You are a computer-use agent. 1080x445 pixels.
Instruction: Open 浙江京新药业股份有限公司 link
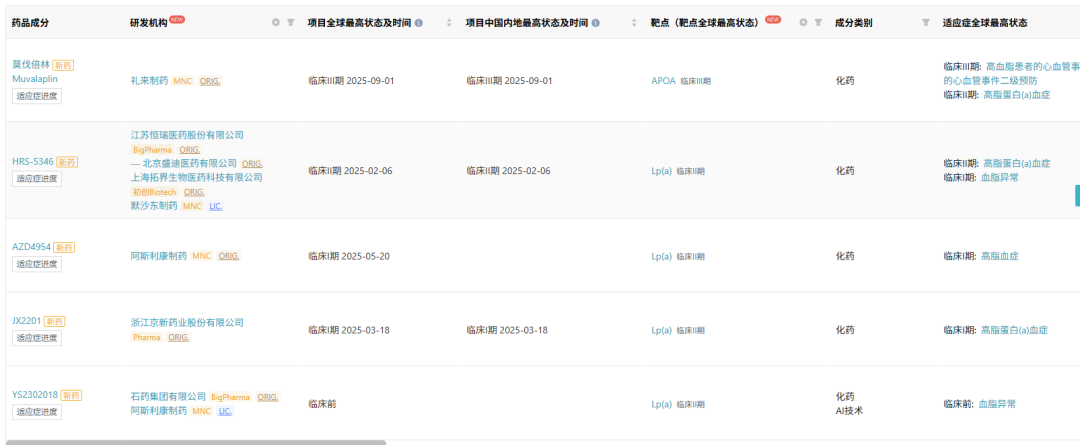187,322
